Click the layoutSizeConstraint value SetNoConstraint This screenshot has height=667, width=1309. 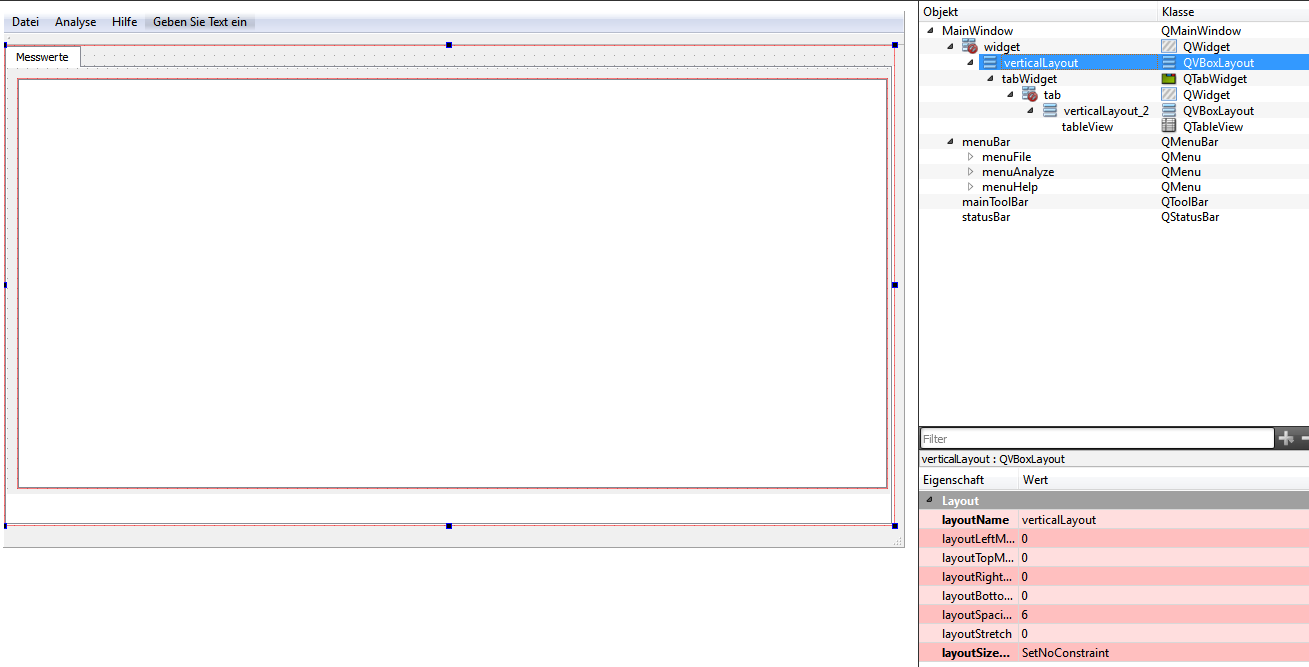click(x=1065, y=653)
